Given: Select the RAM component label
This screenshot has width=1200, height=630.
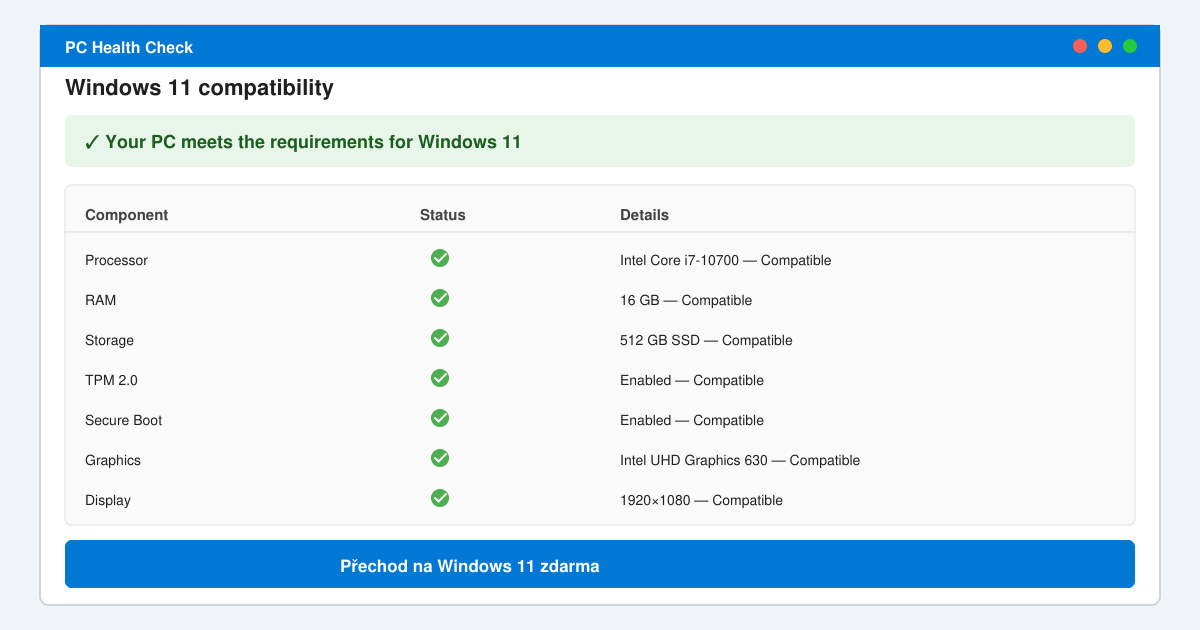Looking at the screenshot, I should [101, 300].
